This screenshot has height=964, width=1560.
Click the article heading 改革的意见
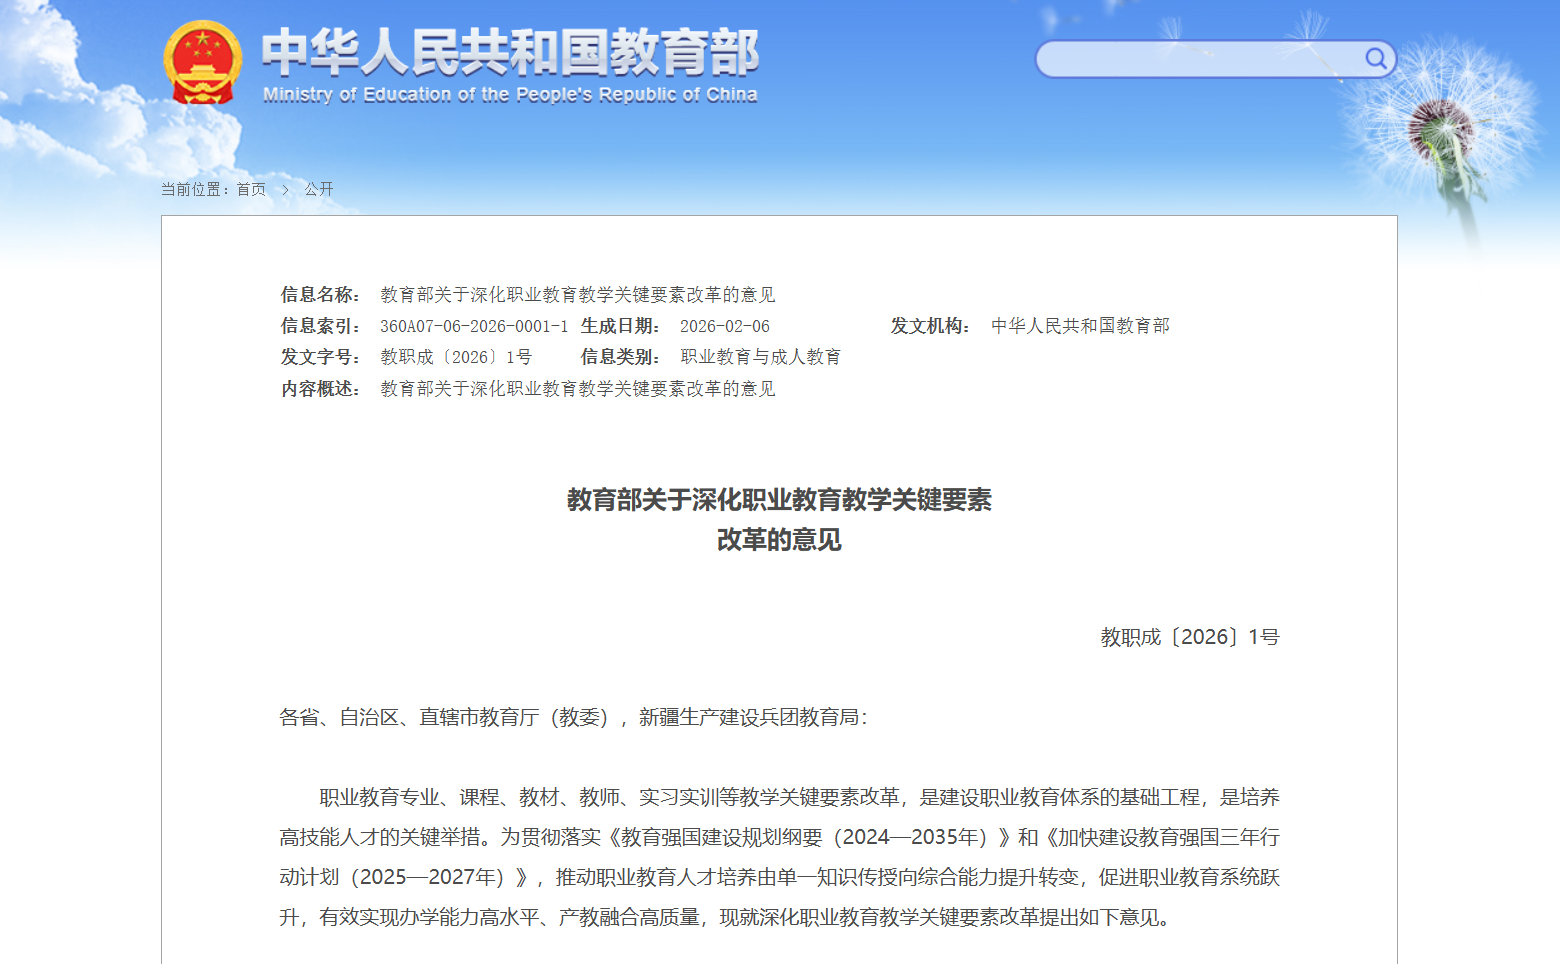tap(779, 540)
